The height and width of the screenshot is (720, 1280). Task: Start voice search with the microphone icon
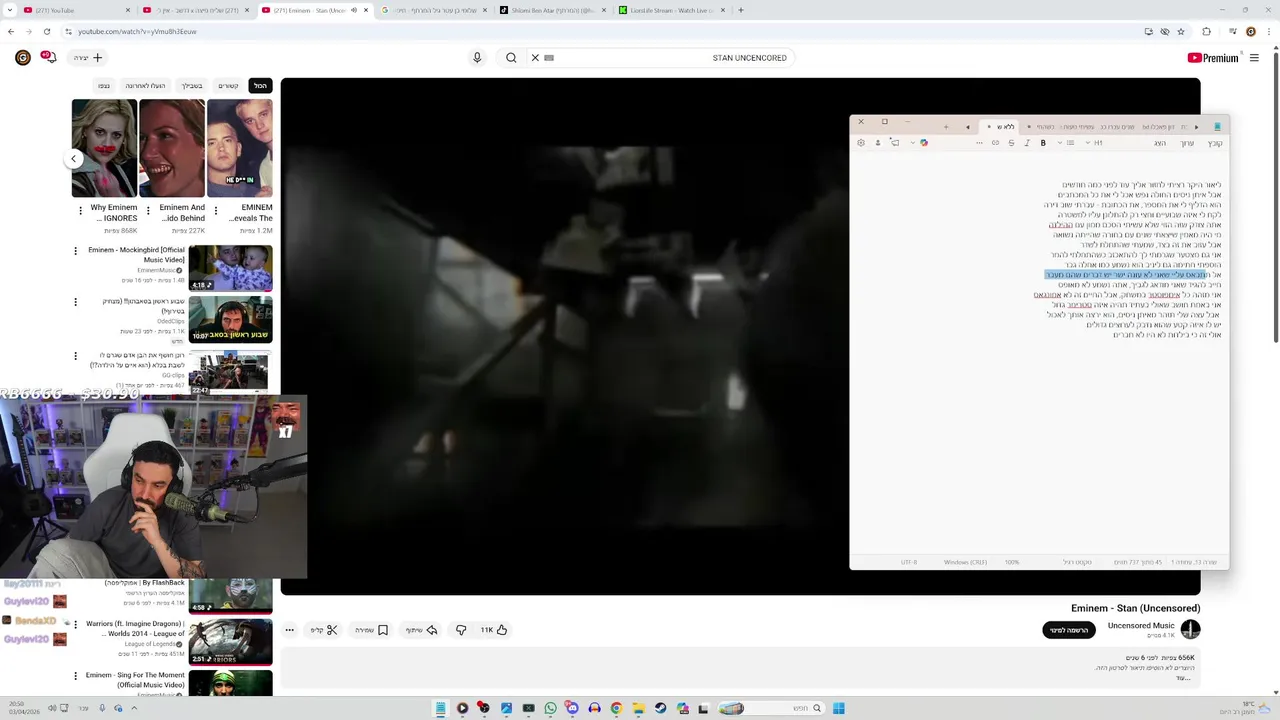pyautogui.click(x=477, y=58)
